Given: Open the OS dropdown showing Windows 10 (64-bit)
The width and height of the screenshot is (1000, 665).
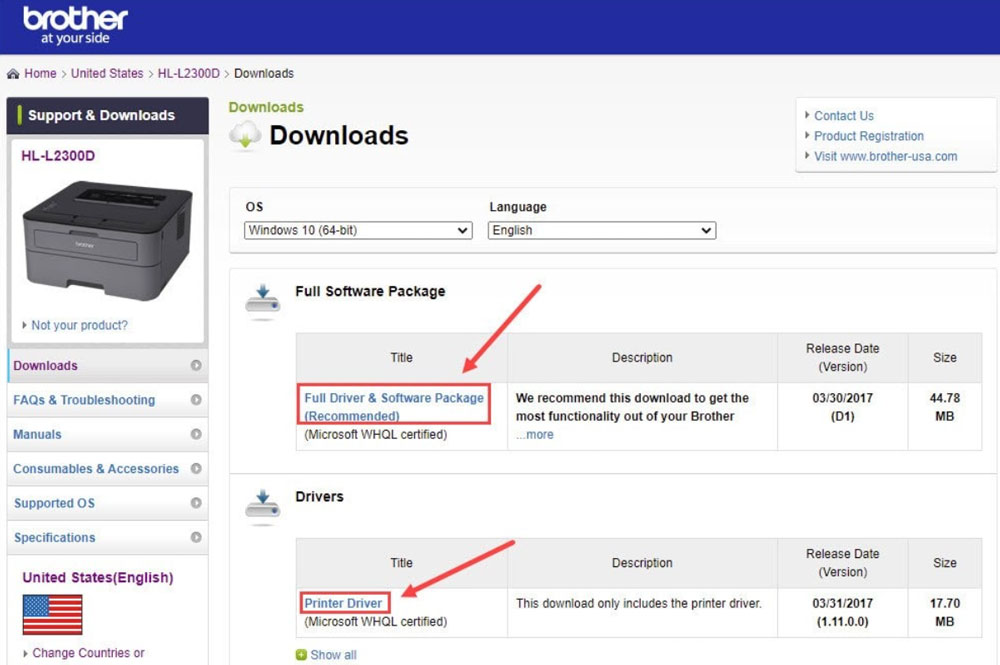Looking at the screenshot, I should [358, 230].
